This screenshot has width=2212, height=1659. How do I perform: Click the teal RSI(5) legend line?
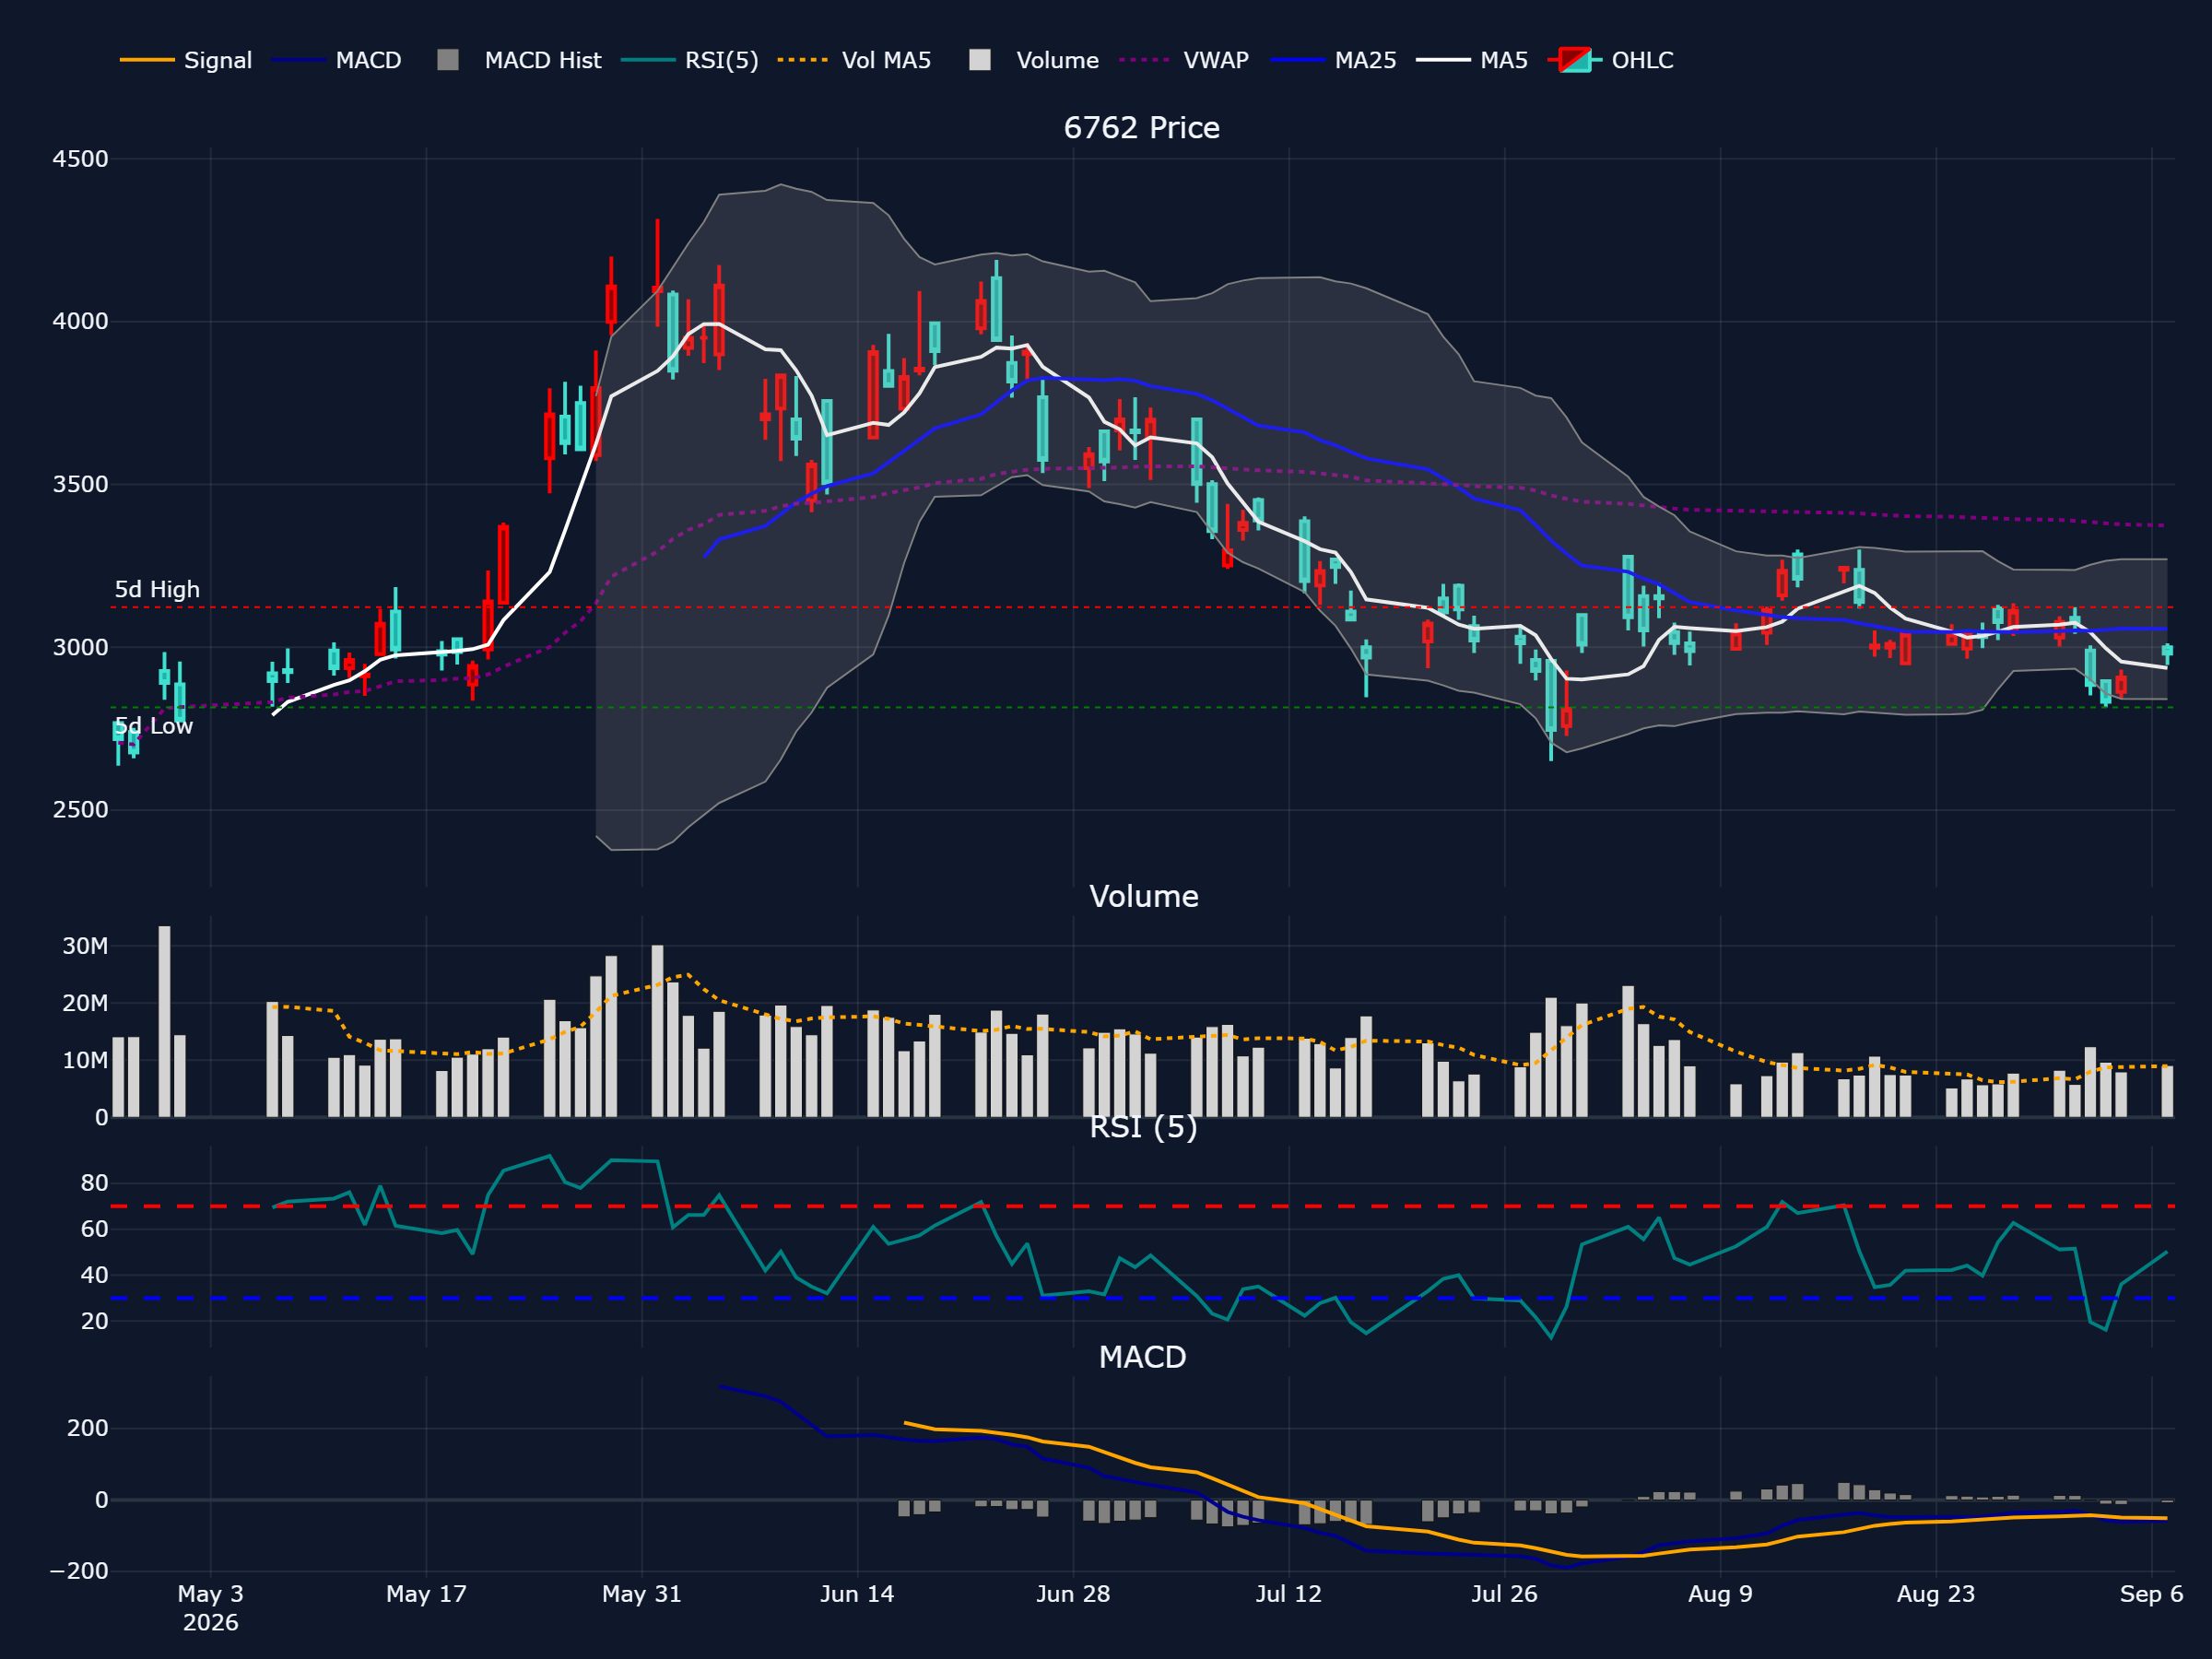[648, 60]
